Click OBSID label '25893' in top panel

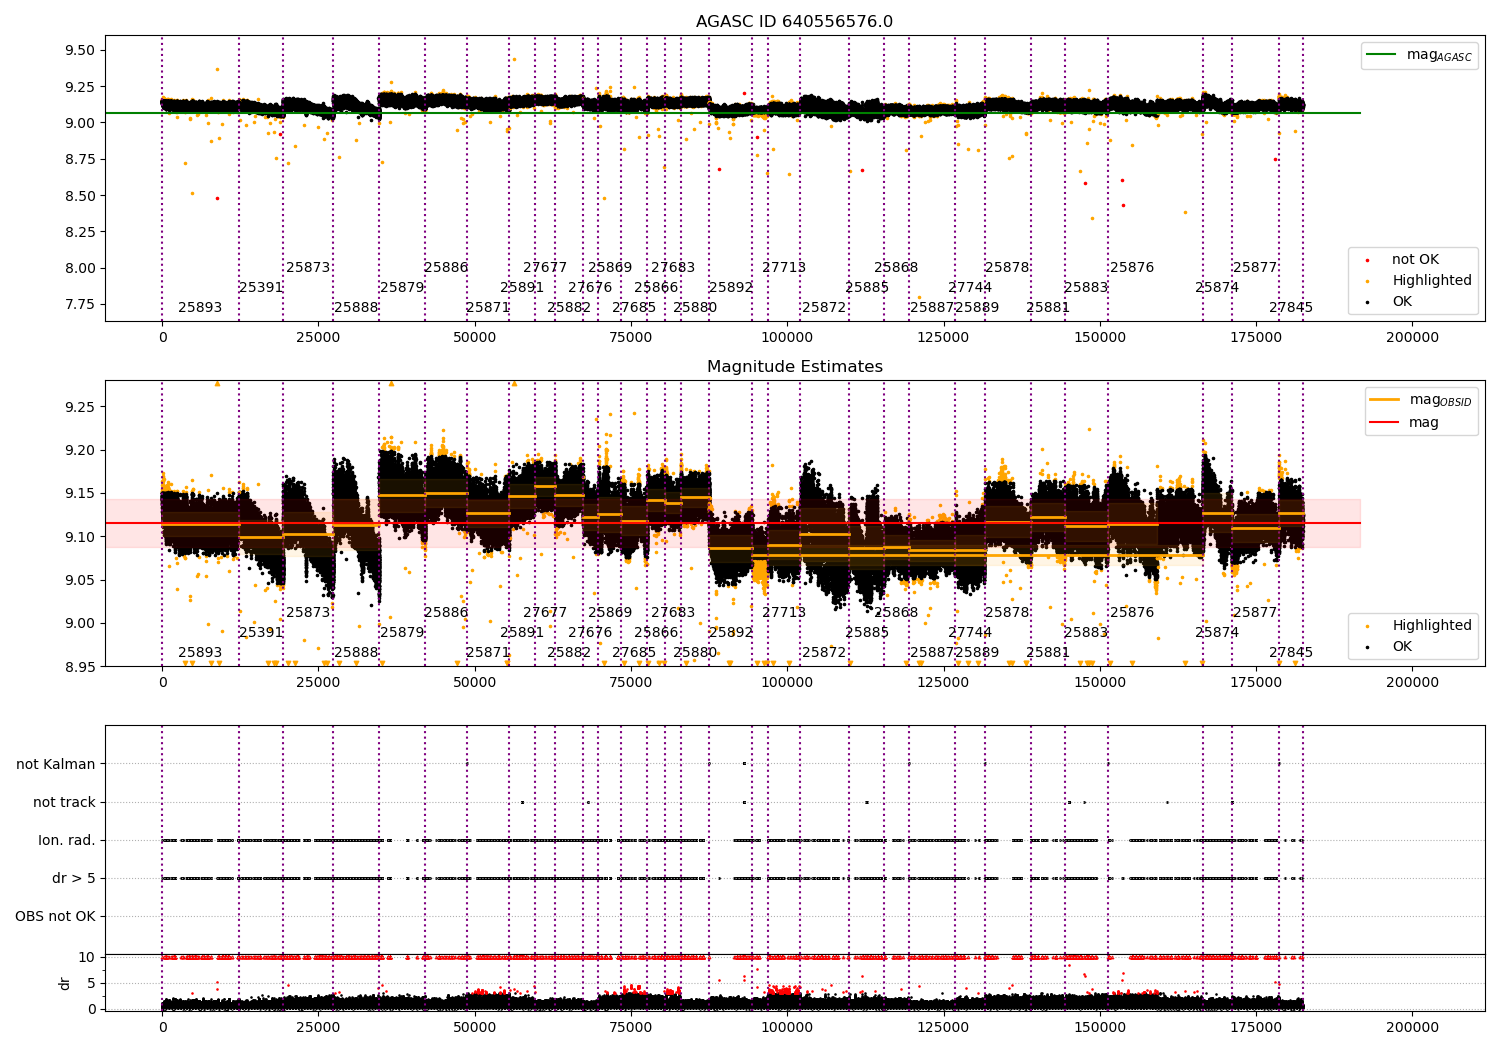[x=200, y=308]
